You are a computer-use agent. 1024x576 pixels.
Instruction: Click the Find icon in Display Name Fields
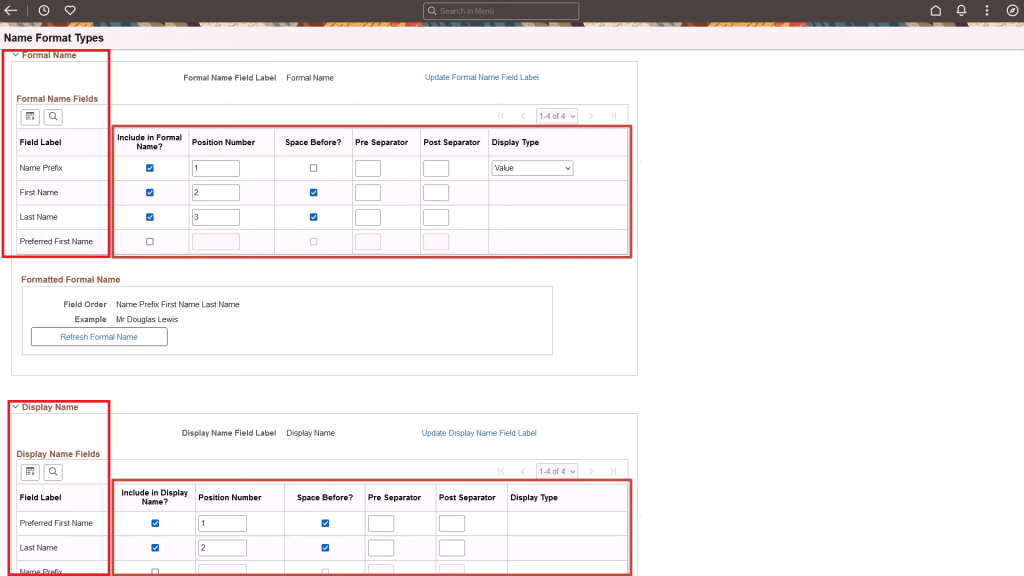click(x=53, y=471)
